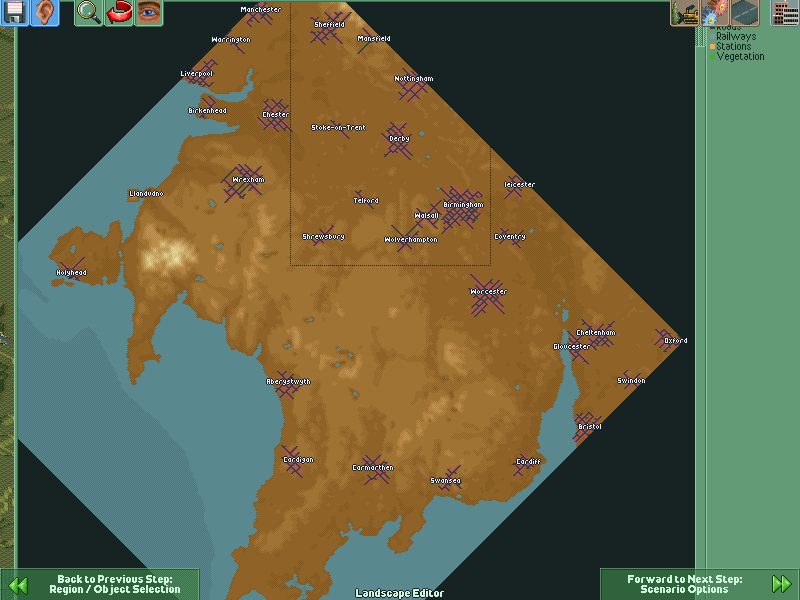Screen dimensions: 800x600
Task: Click the Llandudno town label
Action: tap(146, 193)
